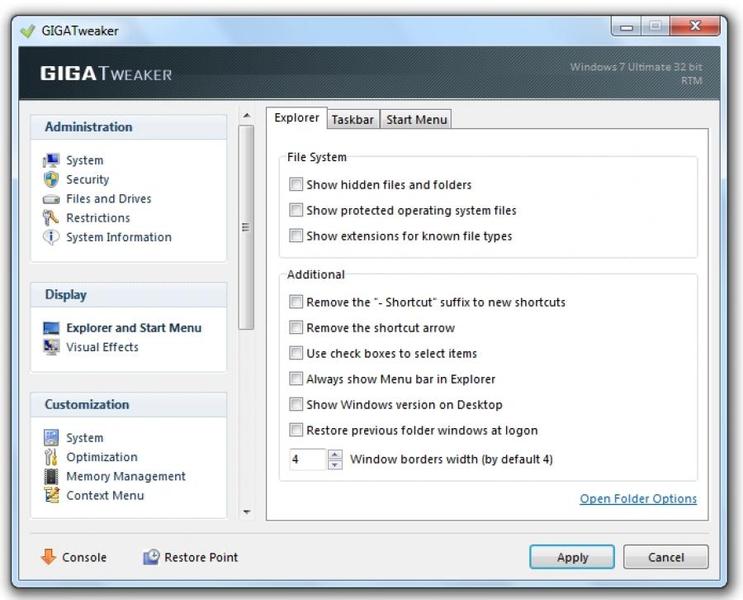Enable Use check boxes to select items

click(x=296, y=353)
